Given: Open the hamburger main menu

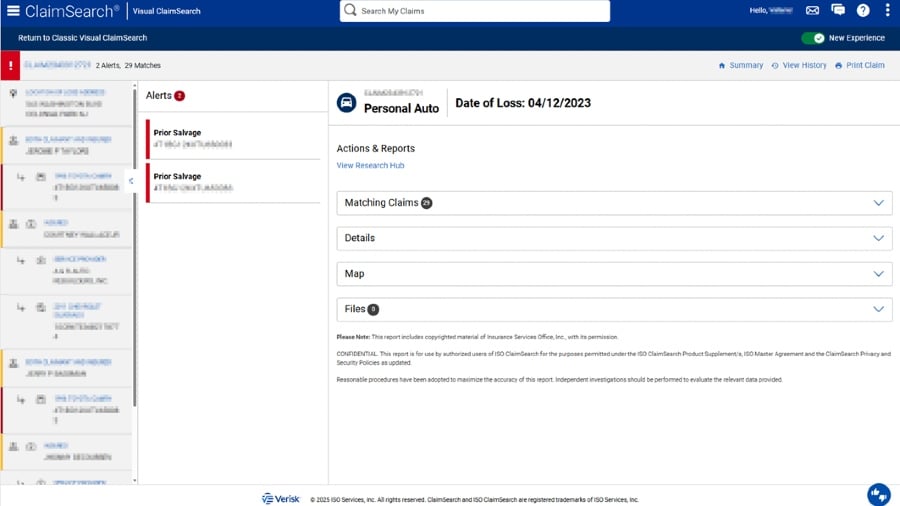Looking at the screenshot, I should [x=13, y=10].
